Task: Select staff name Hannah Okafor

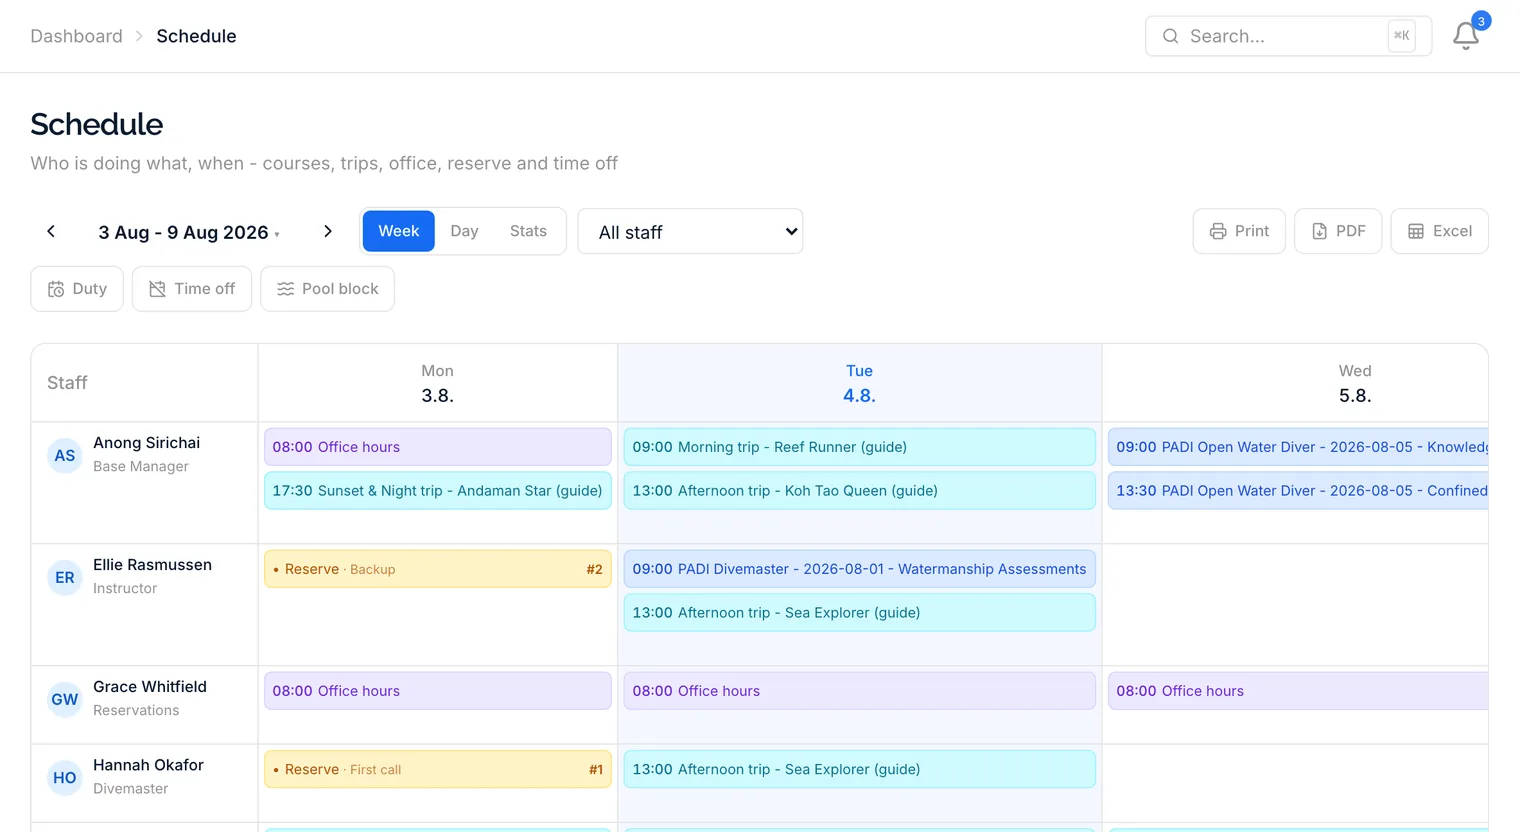Action: 148,765
